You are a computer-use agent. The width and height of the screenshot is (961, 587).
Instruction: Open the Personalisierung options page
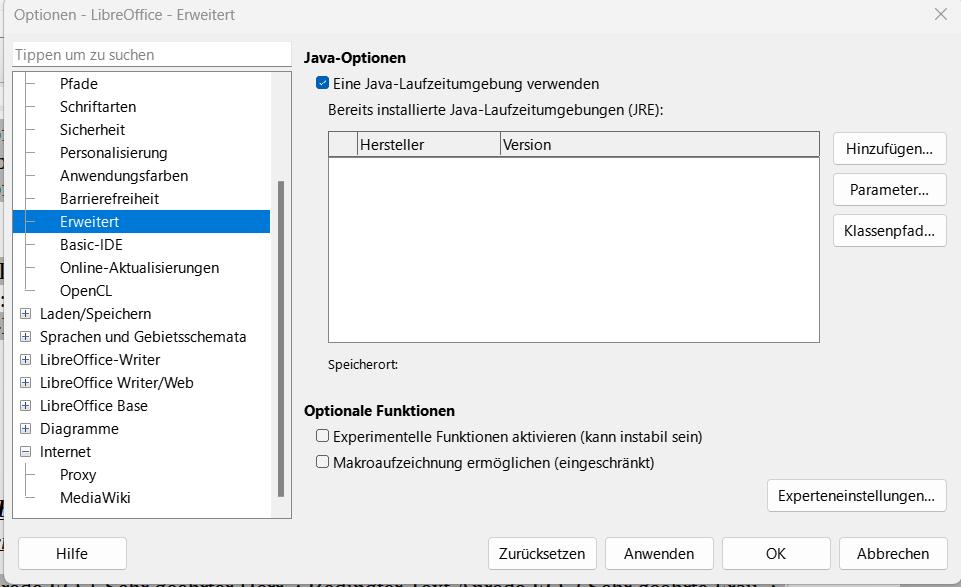(113, 153)
